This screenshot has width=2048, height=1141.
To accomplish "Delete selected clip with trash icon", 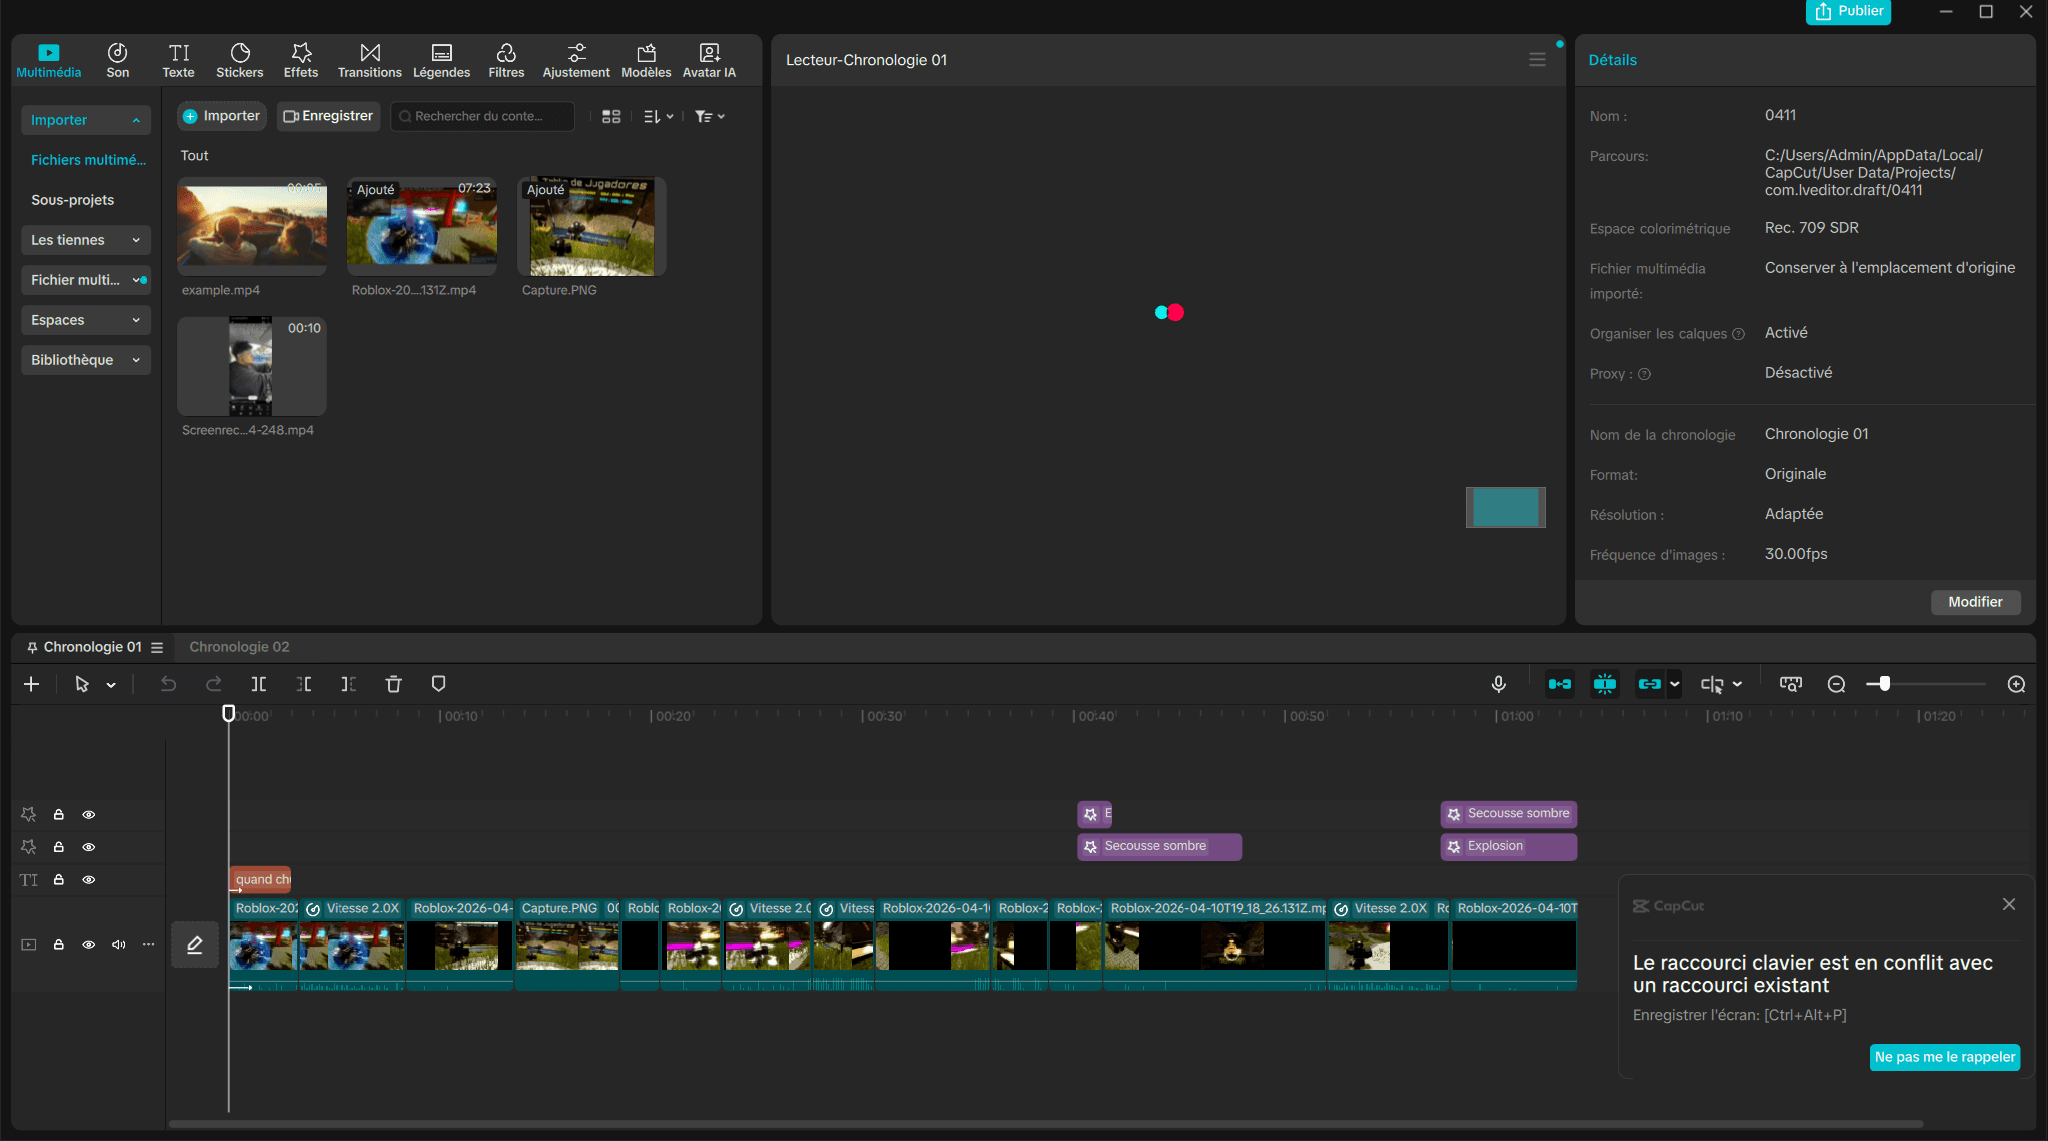I will [393, 684].
